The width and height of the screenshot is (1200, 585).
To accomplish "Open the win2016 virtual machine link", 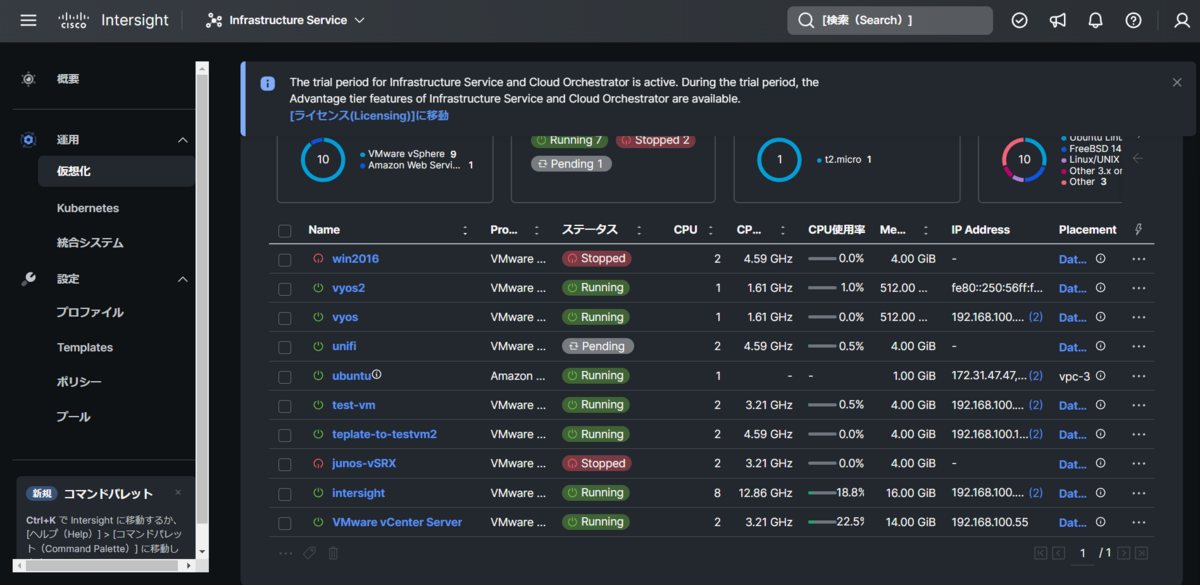I will pyautogui.click(x=355, y=259).
